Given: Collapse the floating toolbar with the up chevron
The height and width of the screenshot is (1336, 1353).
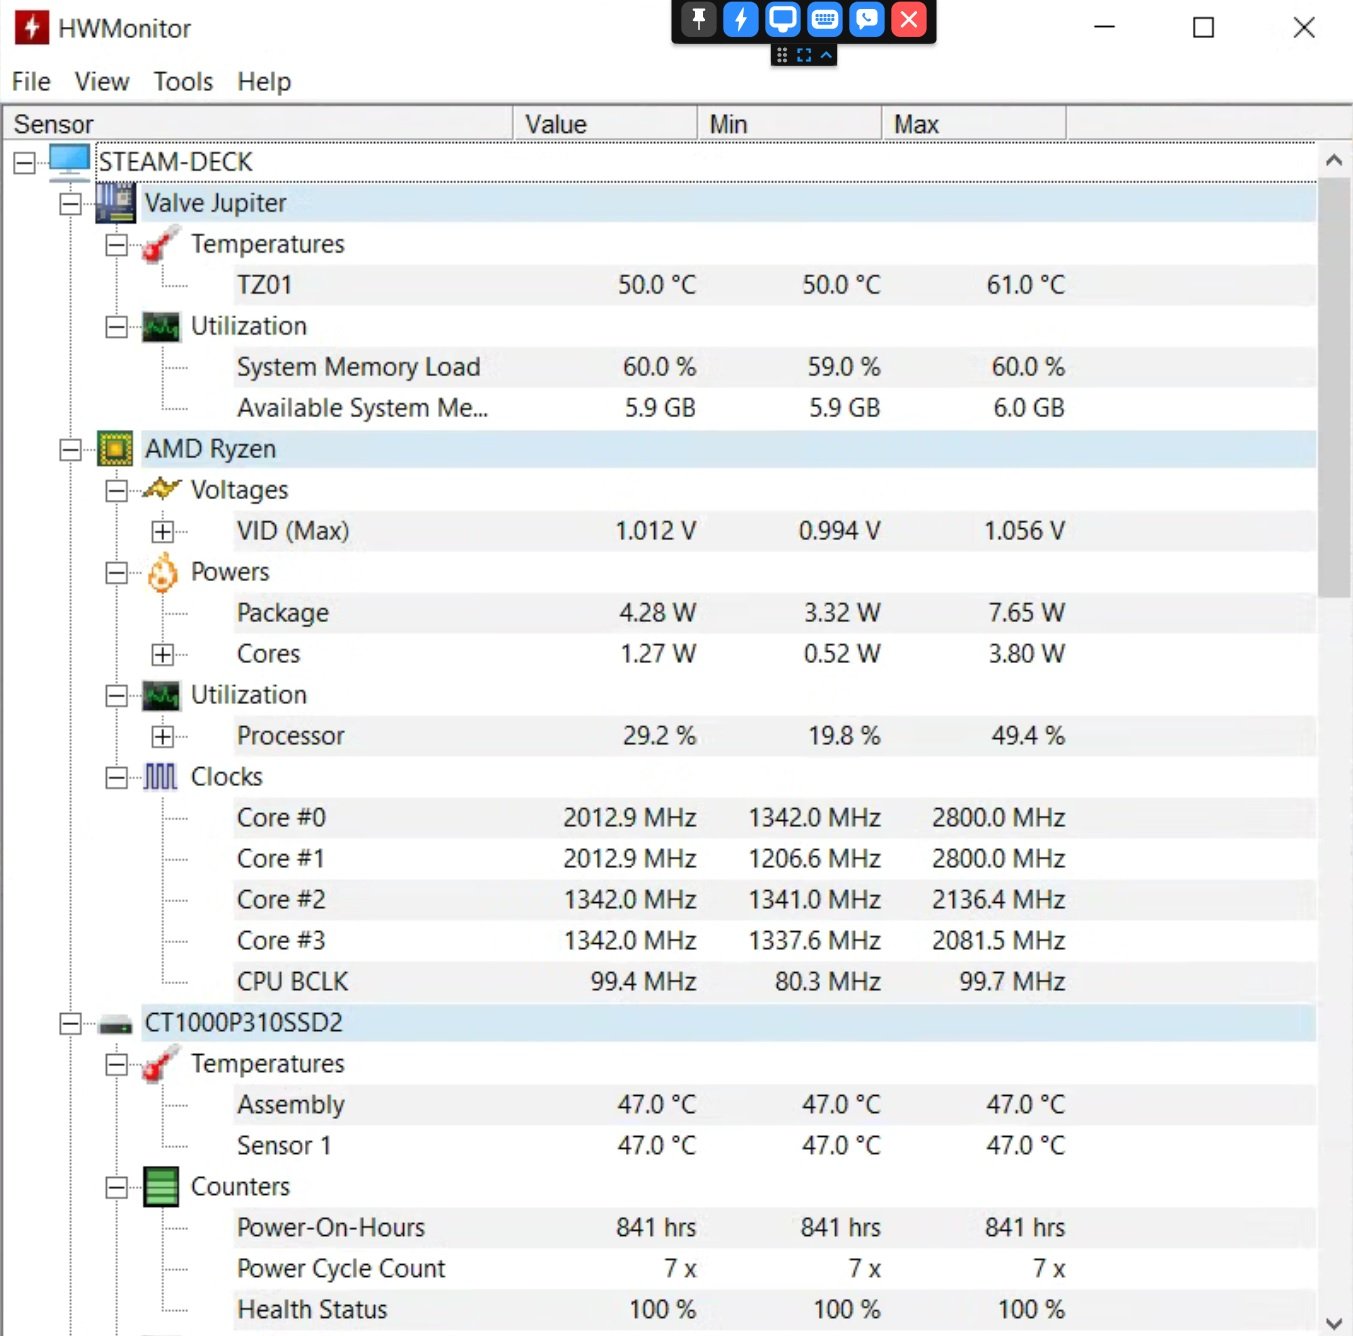Looking at the screenshot, I should pyautogui.click(x=826, y=55).
